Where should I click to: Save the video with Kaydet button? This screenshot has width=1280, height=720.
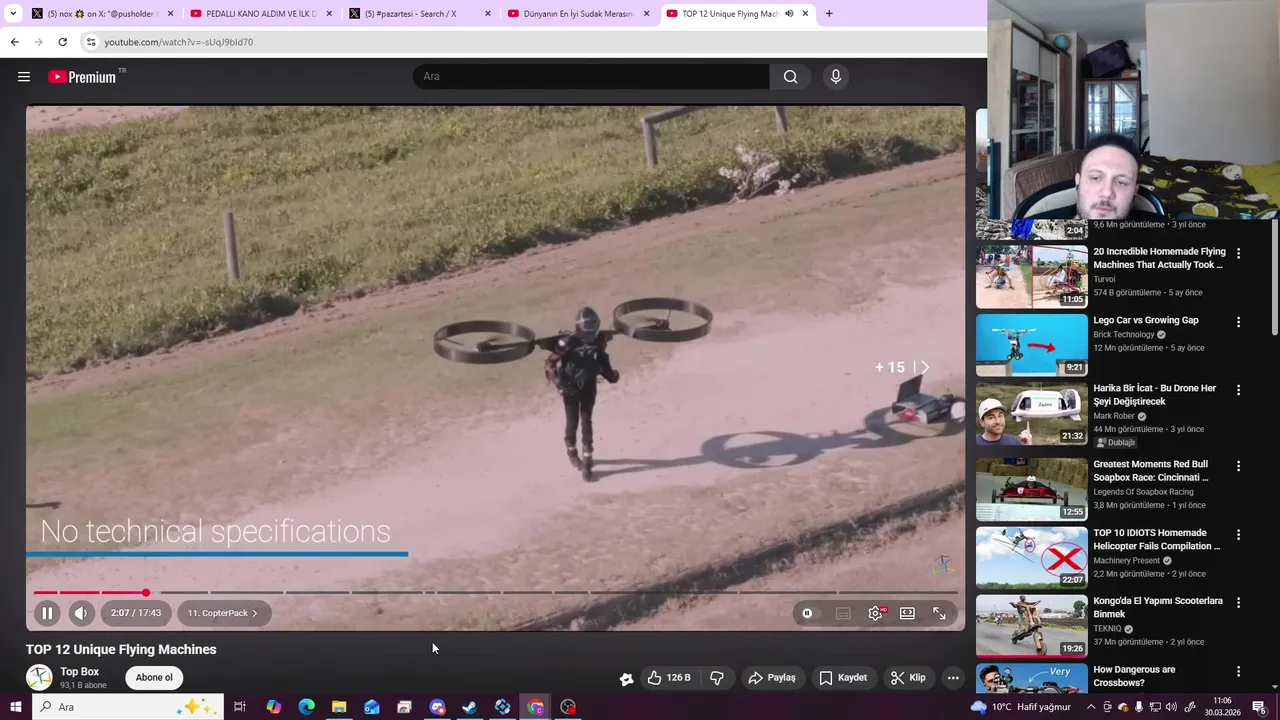click(843, 678)
